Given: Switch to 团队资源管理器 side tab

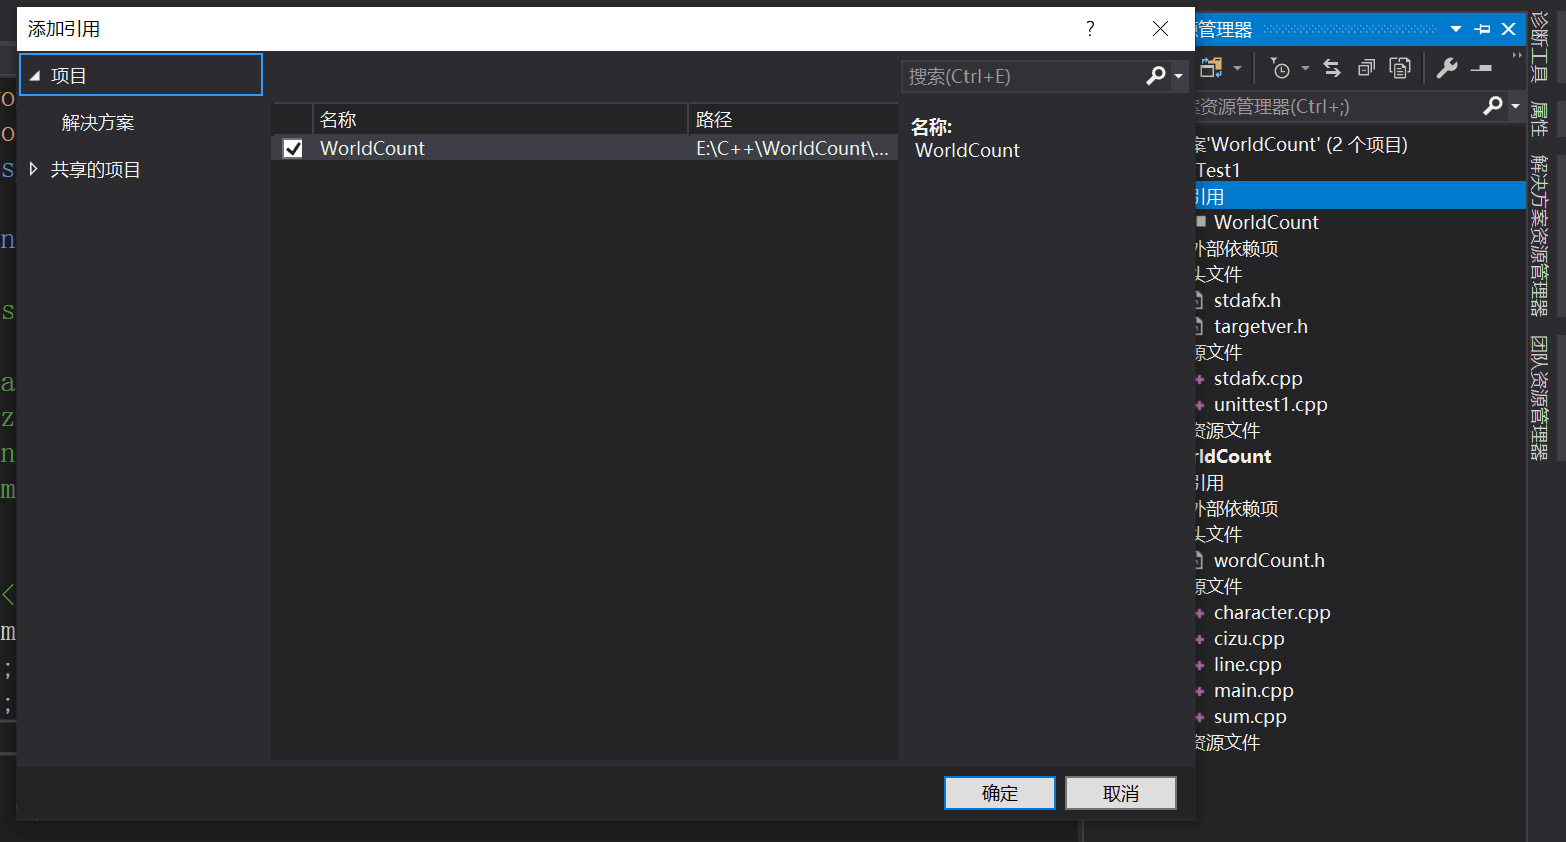Looking at the screenshot, I should (x=1541, y=398).
